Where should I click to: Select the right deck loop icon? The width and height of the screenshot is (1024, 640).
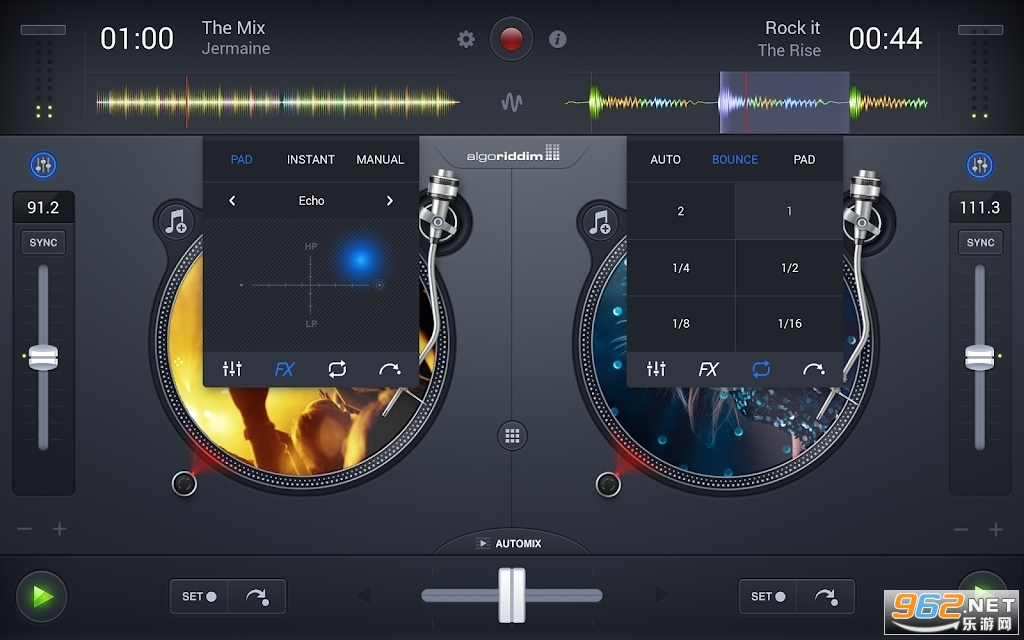click(x=762, y=369)
